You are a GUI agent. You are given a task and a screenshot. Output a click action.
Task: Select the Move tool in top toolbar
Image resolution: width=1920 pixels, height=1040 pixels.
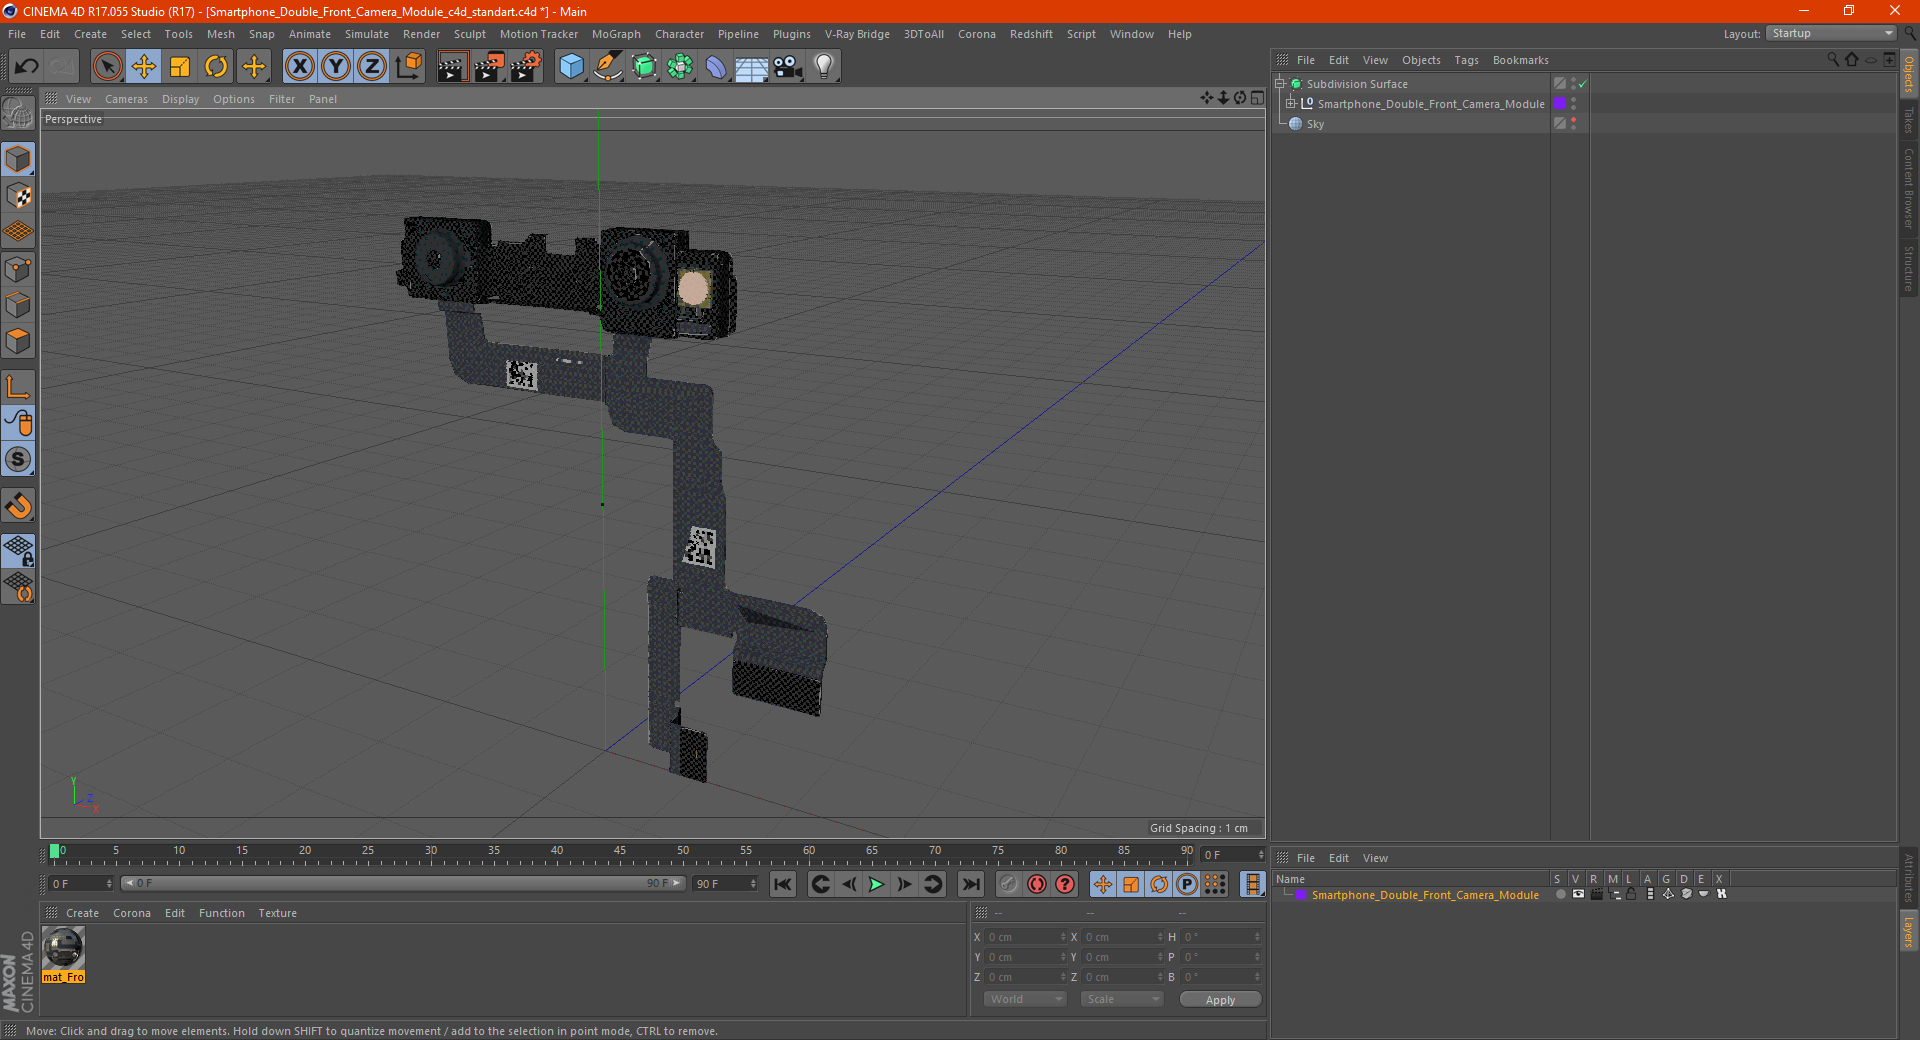tap(144, 67)
